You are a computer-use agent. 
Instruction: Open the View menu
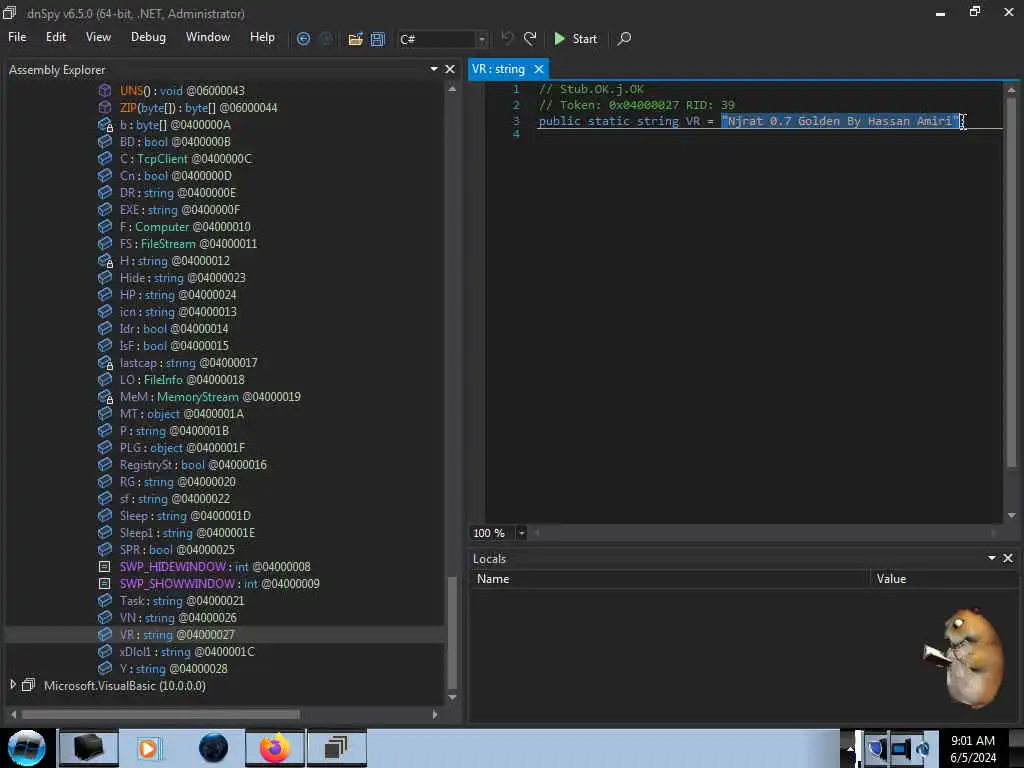(x=98, y=37)
